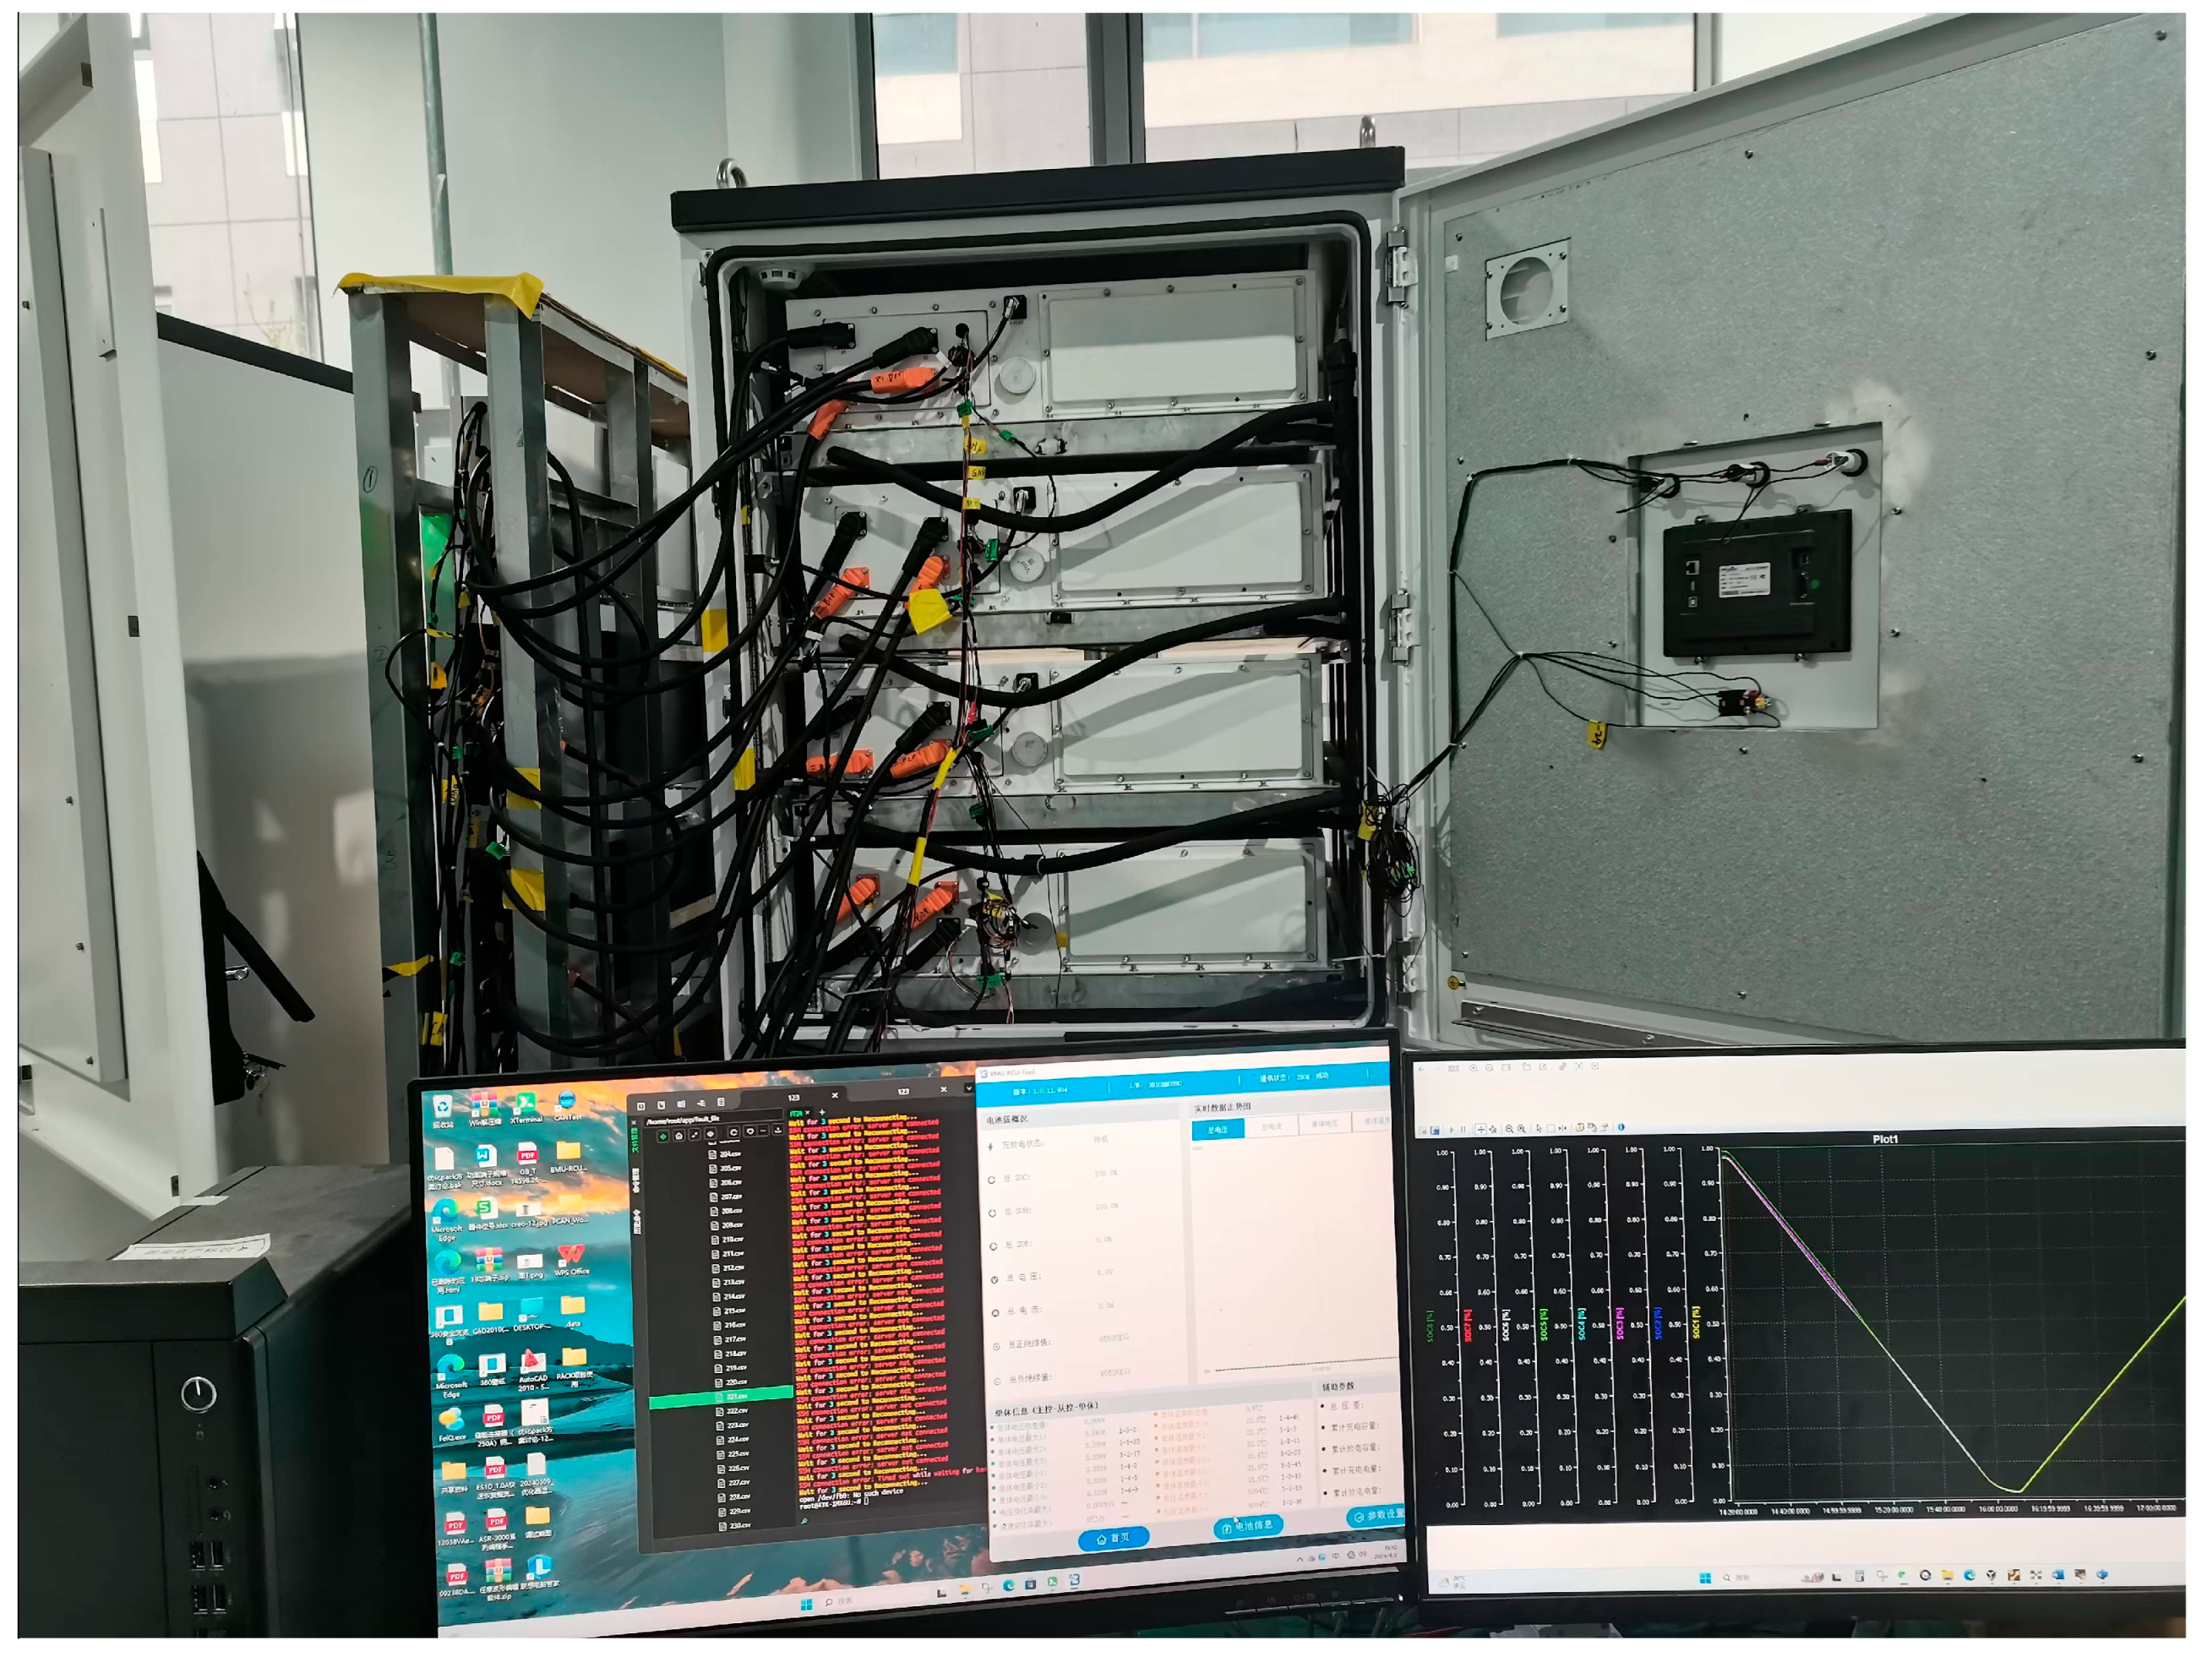
Task: Open 参数设置 parameter settings button
Action: coord(1378,1516)
